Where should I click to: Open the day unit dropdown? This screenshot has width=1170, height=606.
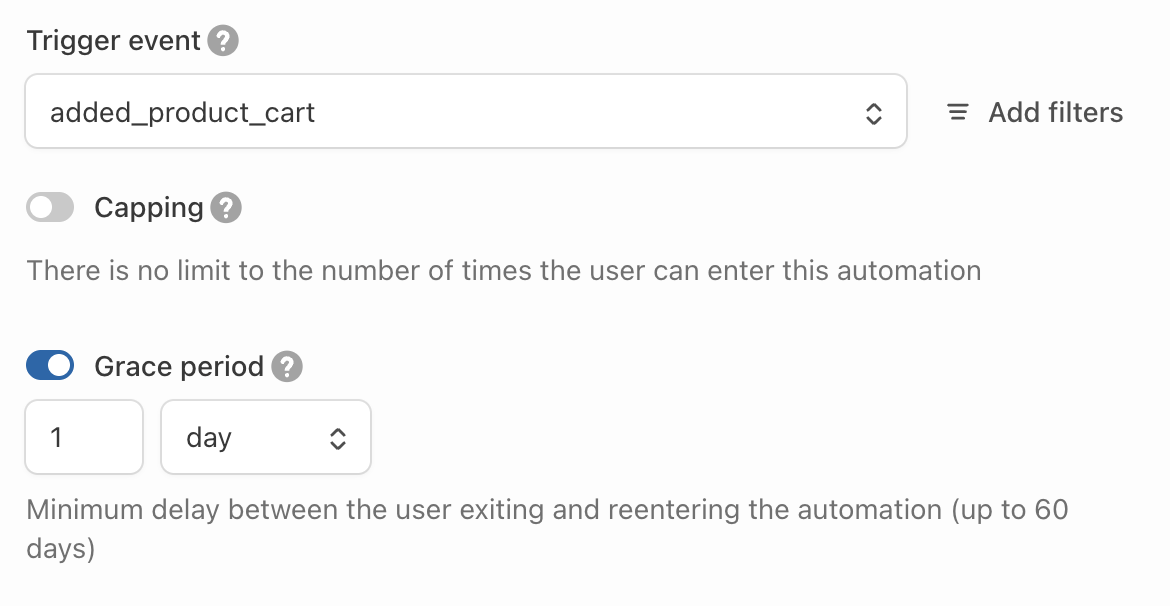point(265,438)
